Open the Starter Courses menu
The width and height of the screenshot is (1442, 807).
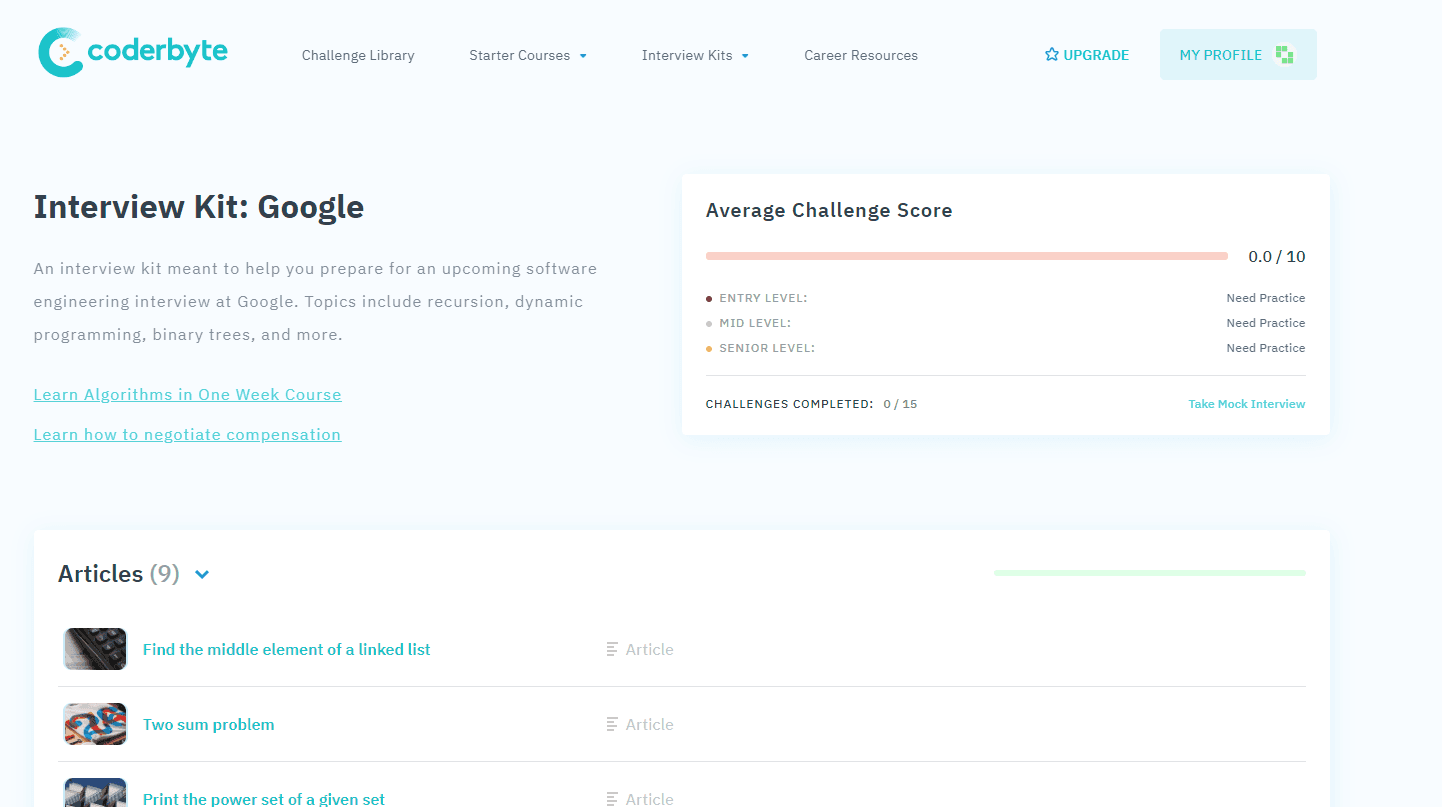click(528, 55)
